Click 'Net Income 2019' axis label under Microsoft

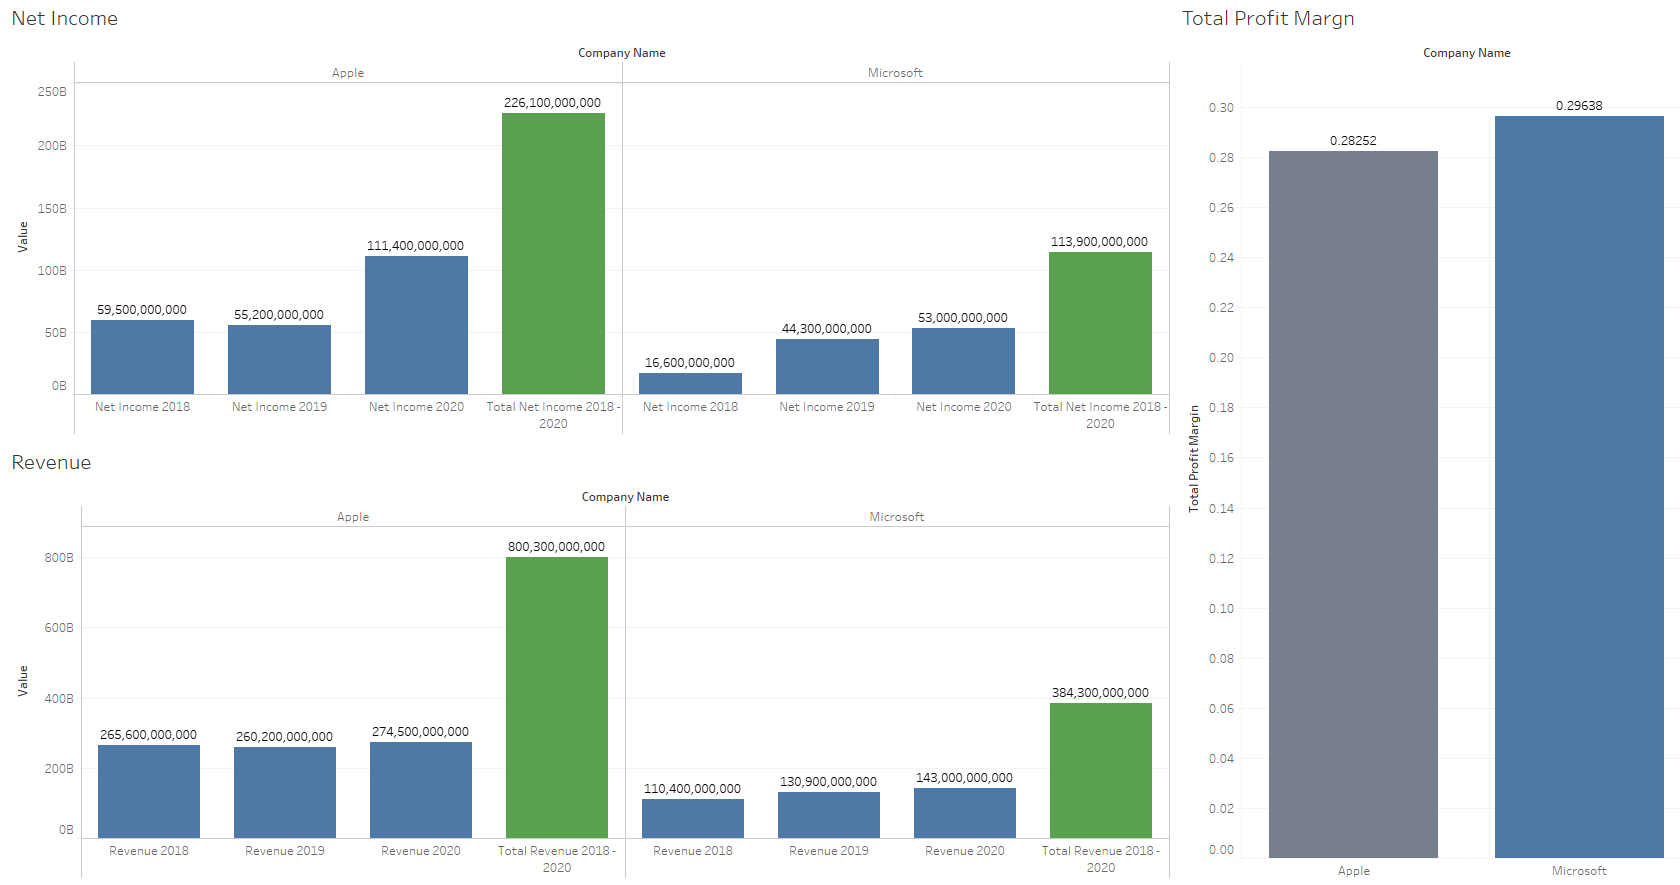(827, 407)
